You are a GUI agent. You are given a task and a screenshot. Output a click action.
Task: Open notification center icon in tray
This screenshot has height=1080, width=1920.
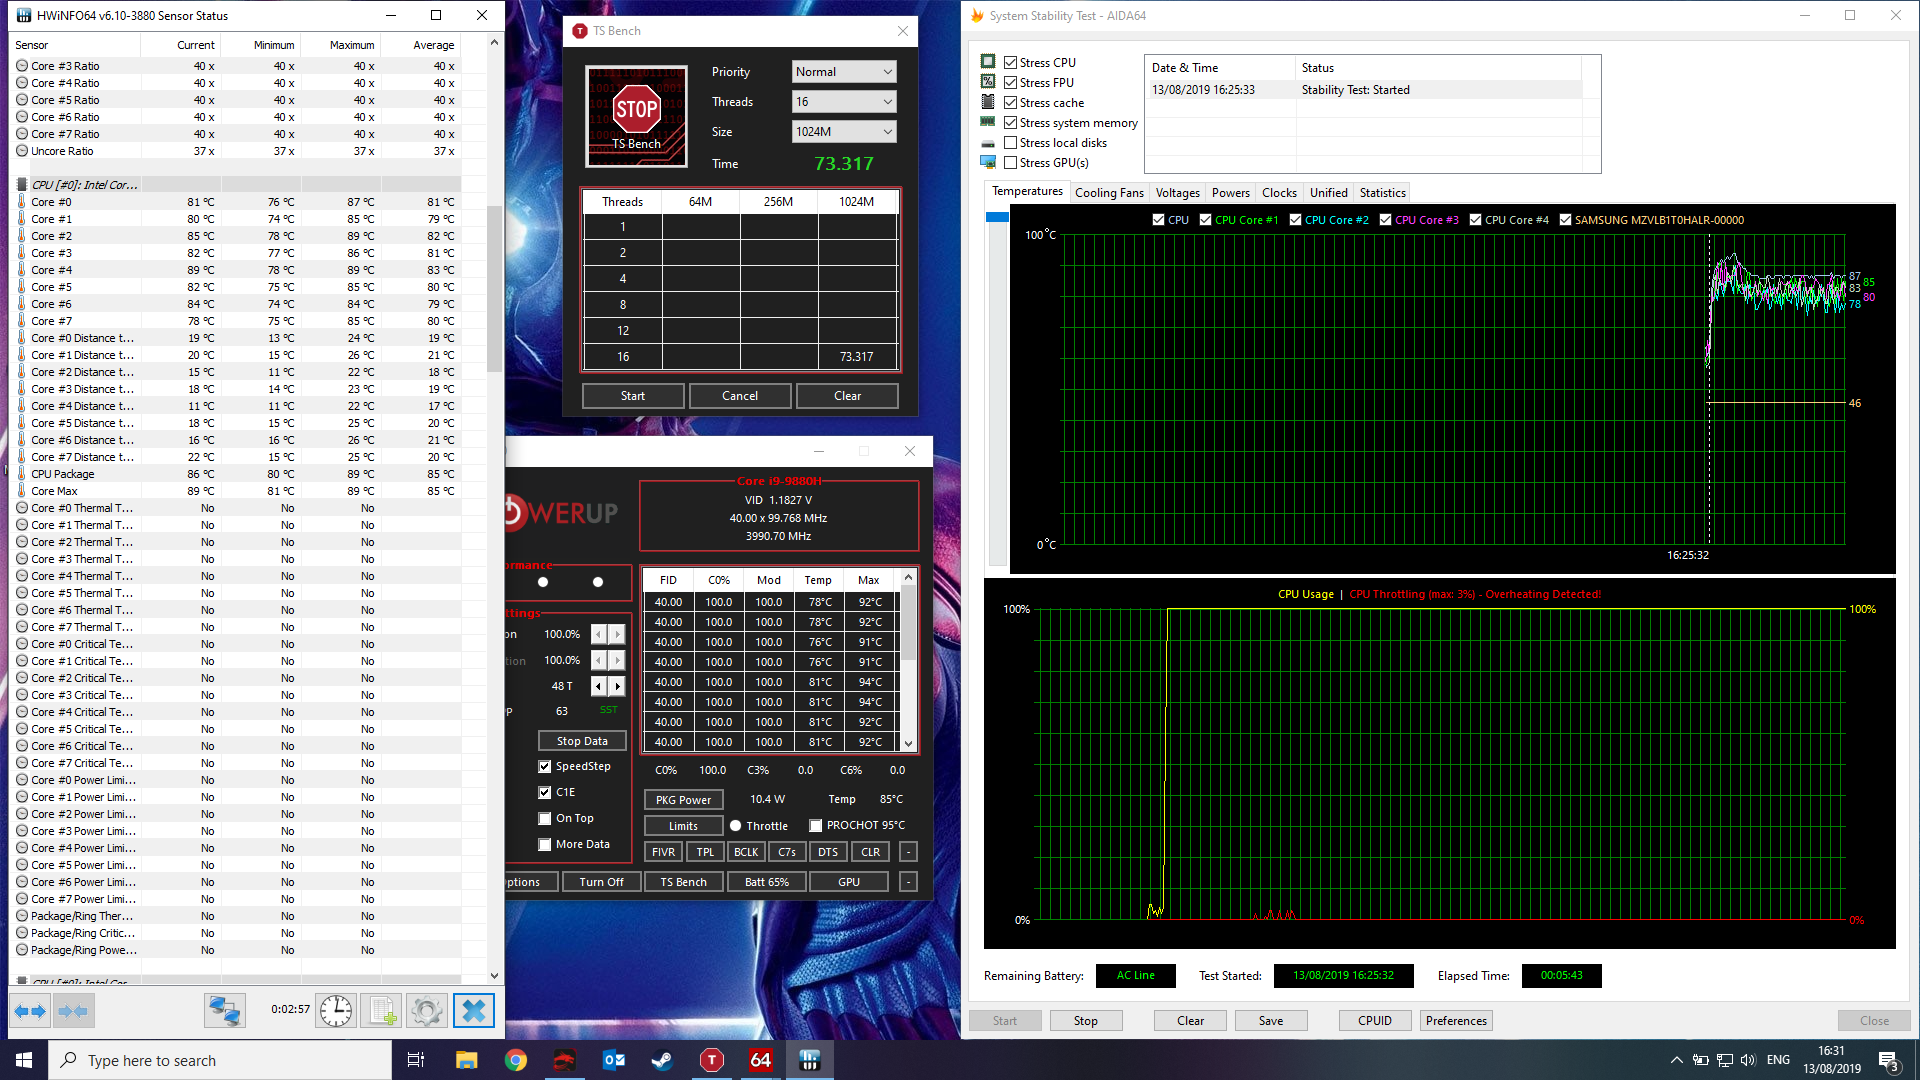click(1889, 1060)
